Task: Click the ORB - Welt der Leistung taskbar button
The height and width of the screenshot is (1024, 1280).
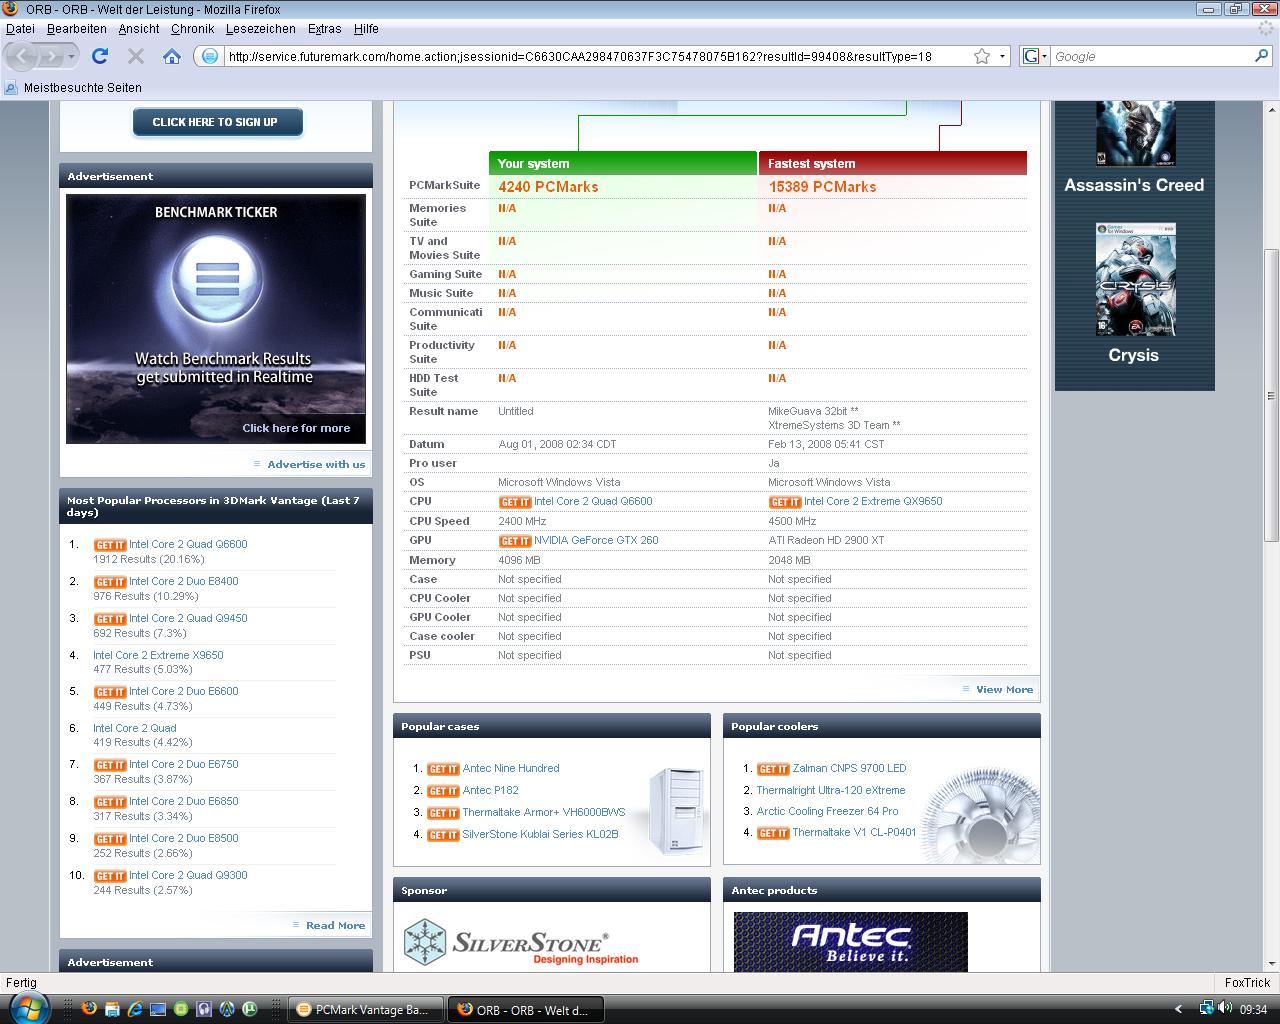Action: [x=527, y=1009]
